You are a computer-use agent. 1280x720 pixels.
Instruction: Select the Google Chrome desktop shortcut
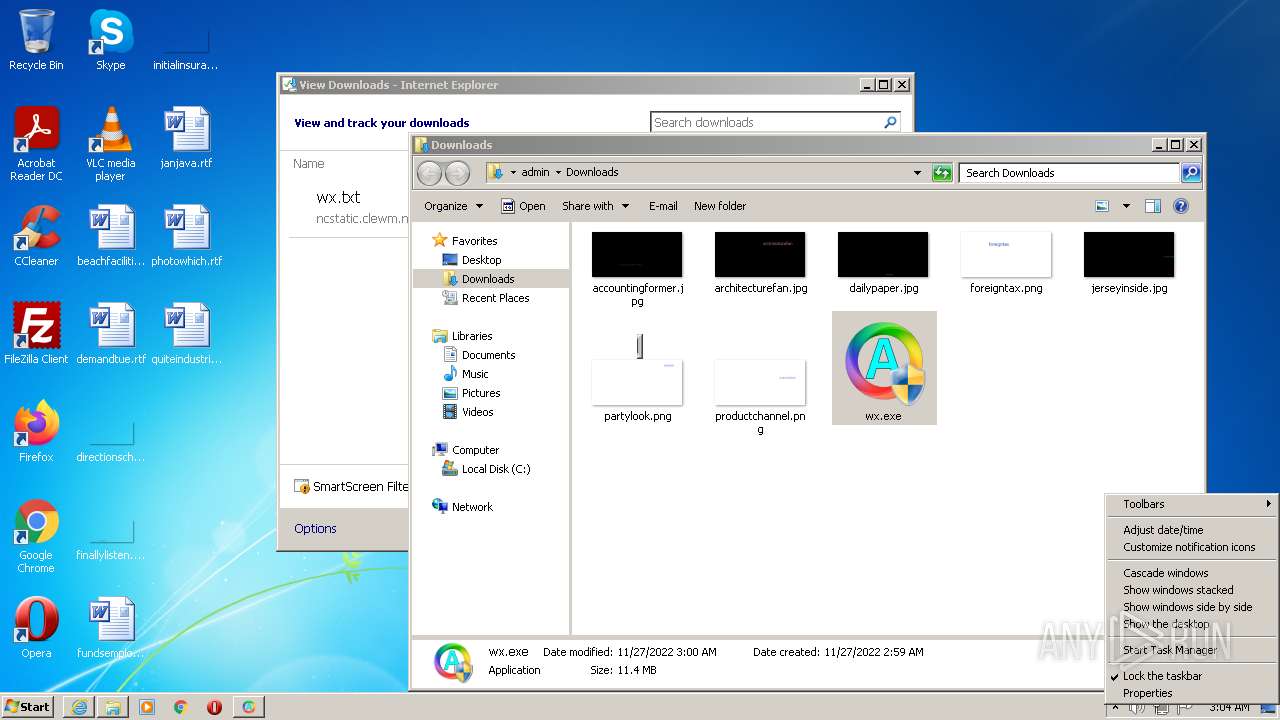pyautogui.click(x=36, y=536)
